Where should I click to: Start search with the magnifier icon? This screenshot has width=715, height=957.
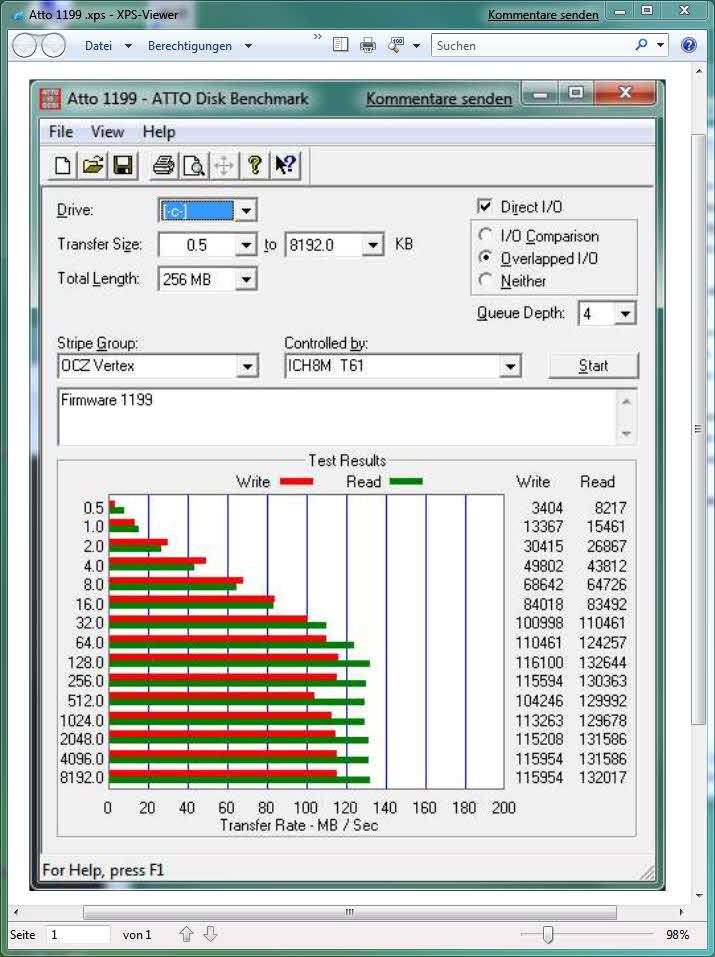pos(641,45)
